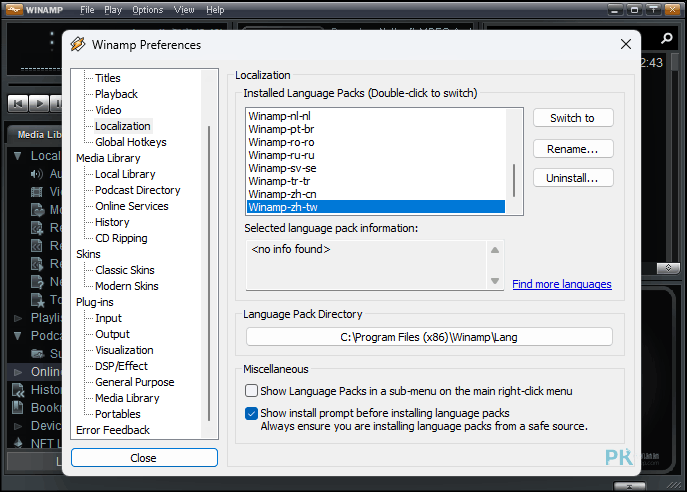Click the Winamp logo icon in main title bar
Viewport: 687px width, 492px height.
(14, 9)
